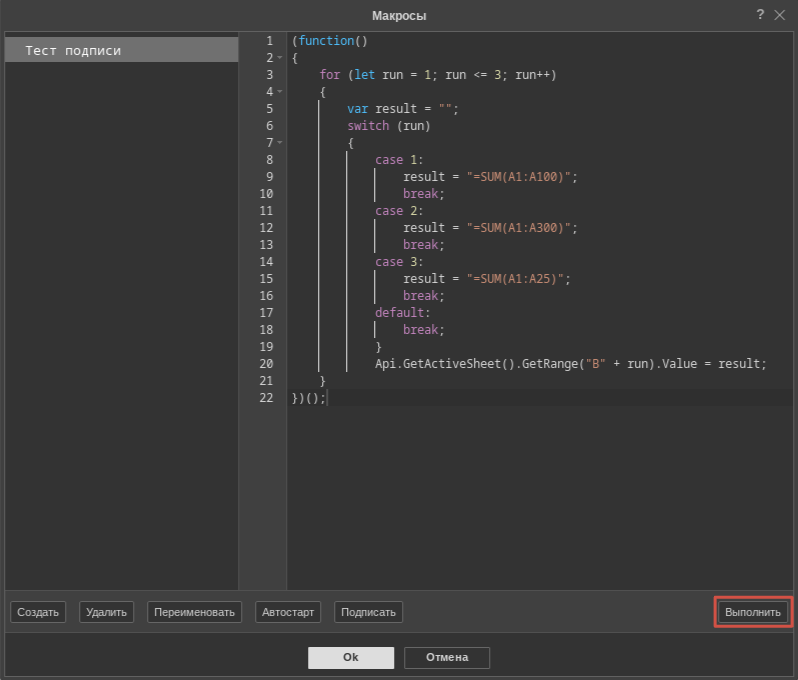Click the string "=SUM(A1:A300)"
The height and width of the screenshot is (680, 798).
click(519, 228)
